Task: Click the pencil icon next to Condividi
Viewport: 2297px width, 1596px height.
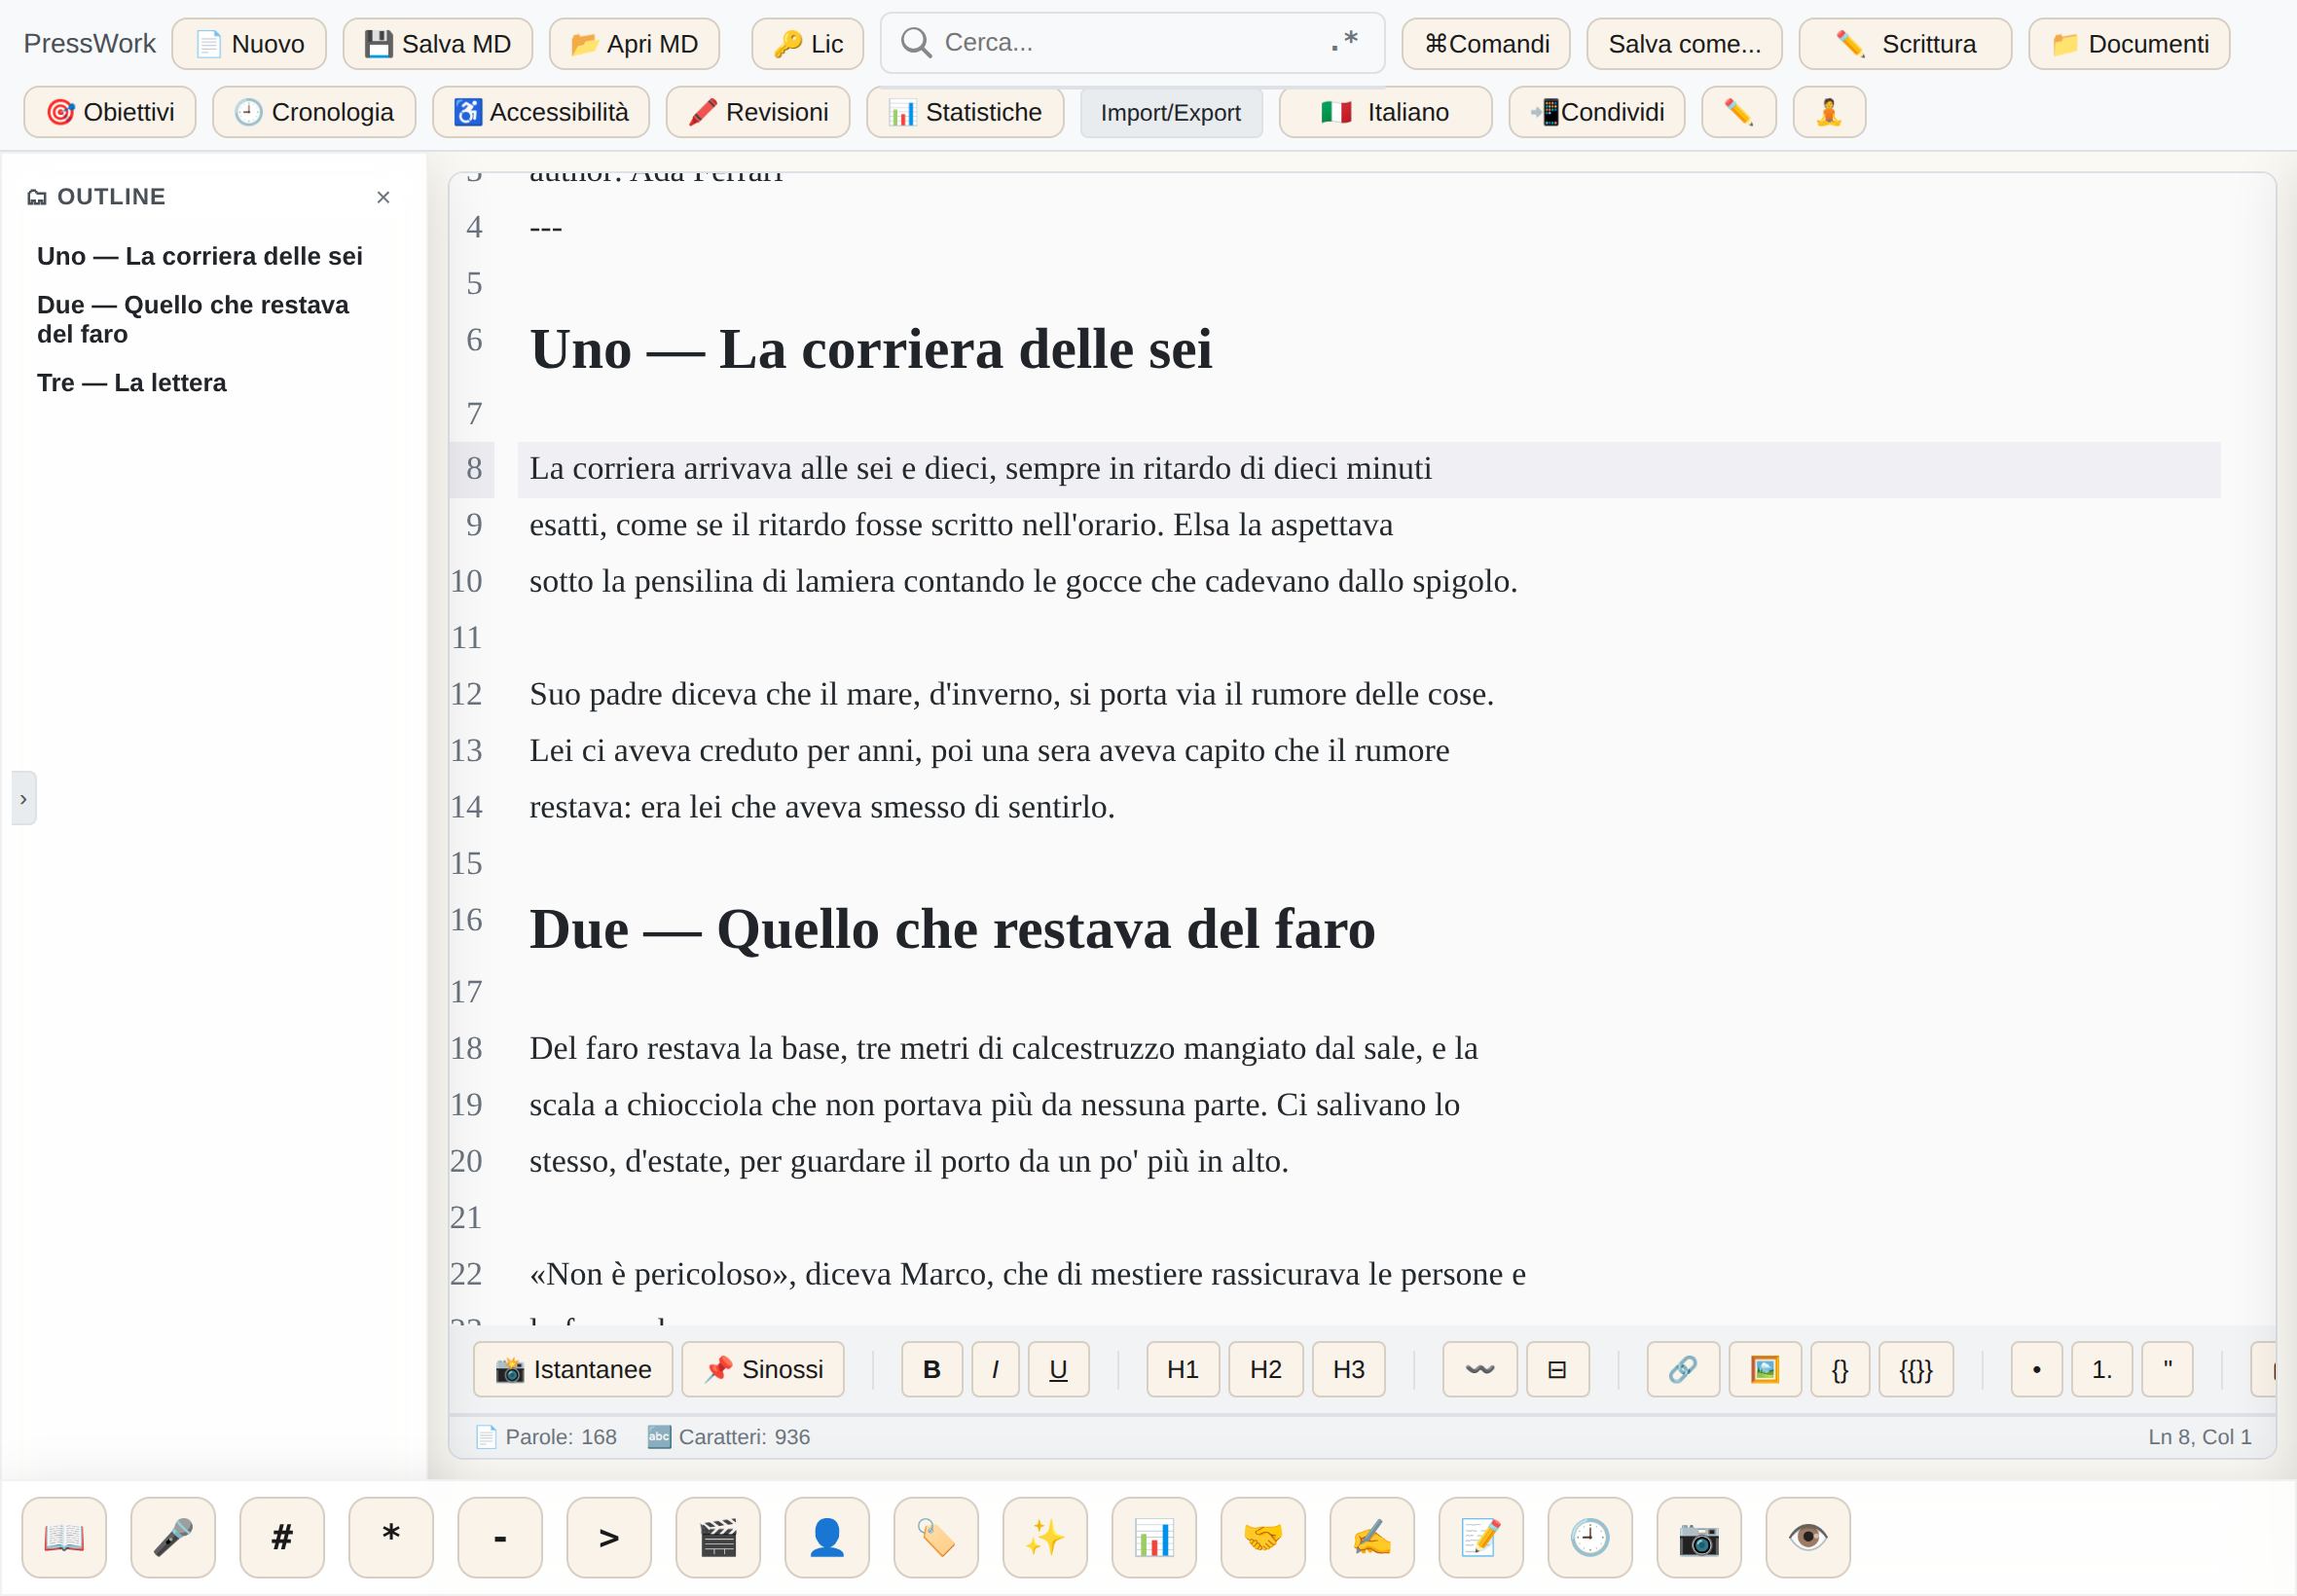Action: [x=1739, y=112]
